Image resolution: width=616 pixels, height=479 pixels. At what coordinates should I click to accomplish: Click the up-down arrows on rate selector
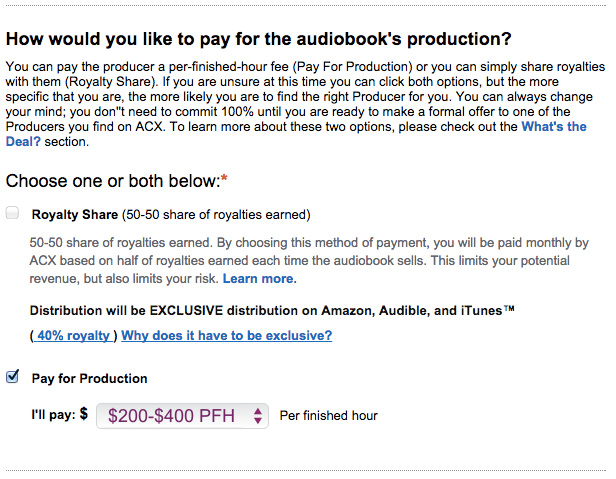click(258, 416)
